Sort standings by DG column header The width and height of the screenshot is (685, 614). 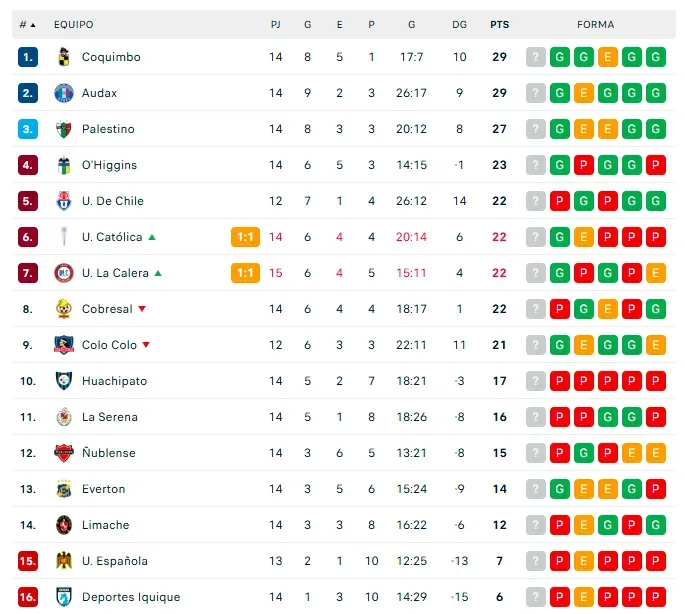point(459,24)
